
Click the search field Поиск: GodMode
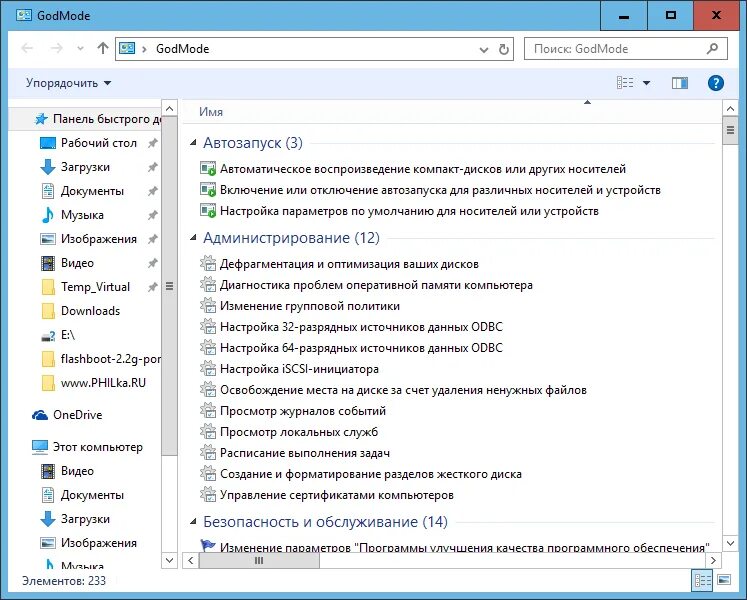(626, 49)
